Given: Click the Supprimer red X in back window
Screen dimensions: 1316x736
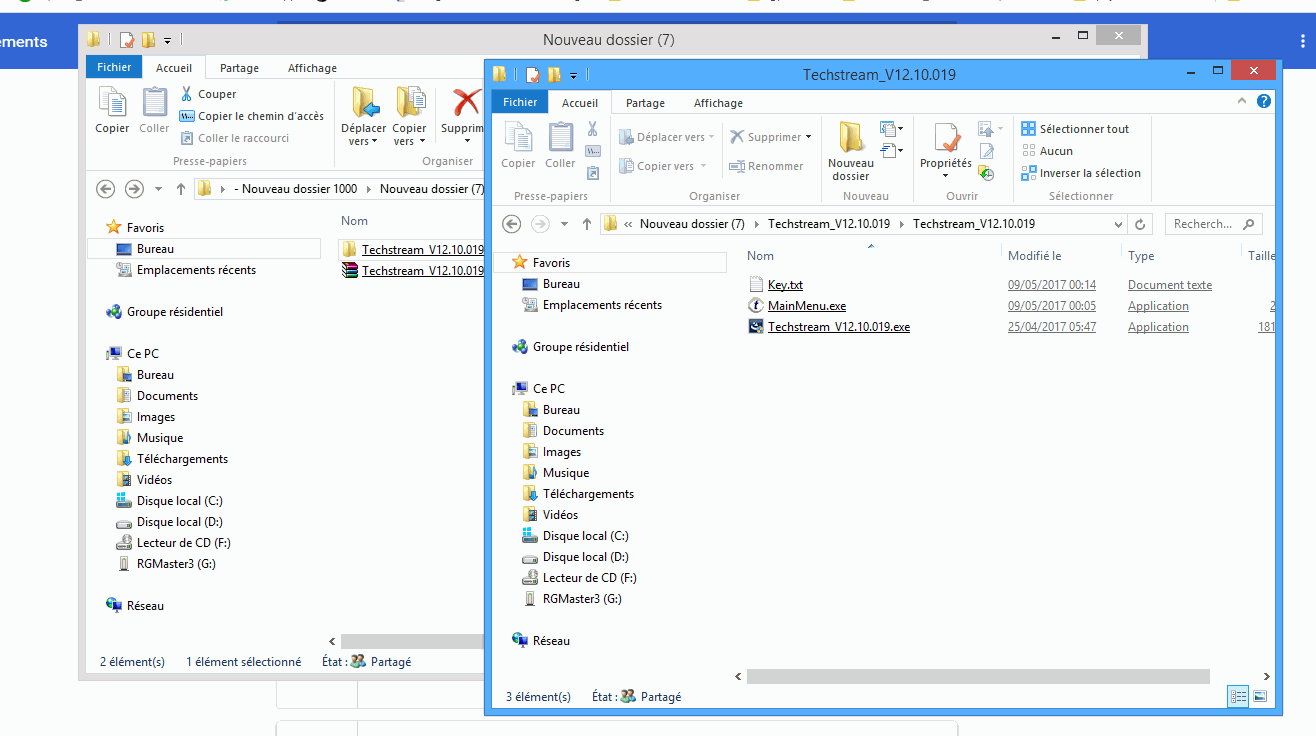Looking at the screenshot, I should [x=466, y=102].
